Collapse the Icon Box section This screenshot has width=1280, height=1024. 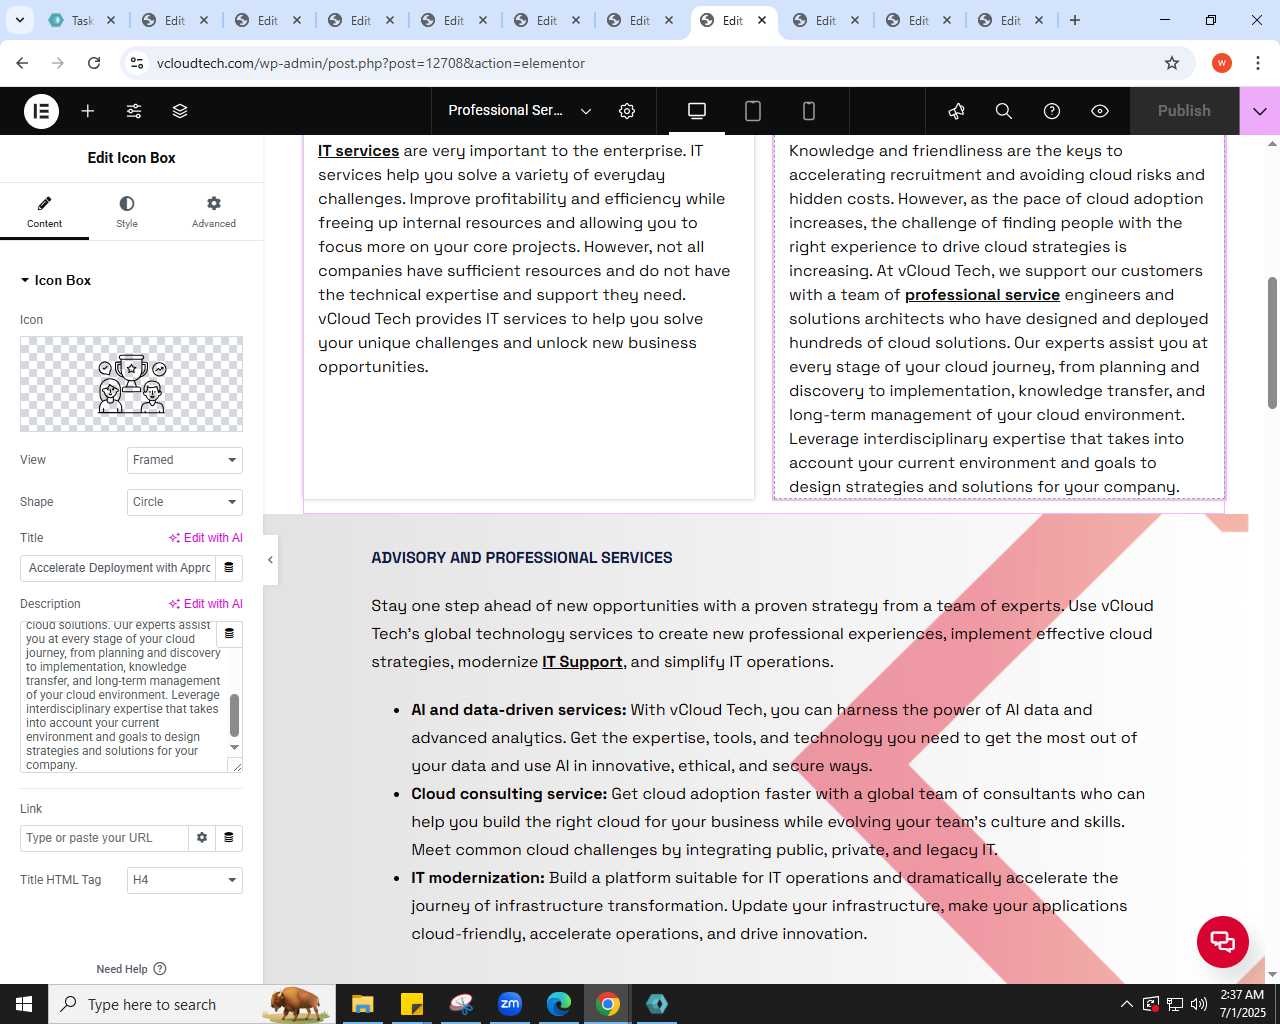[x=56, y=280]
